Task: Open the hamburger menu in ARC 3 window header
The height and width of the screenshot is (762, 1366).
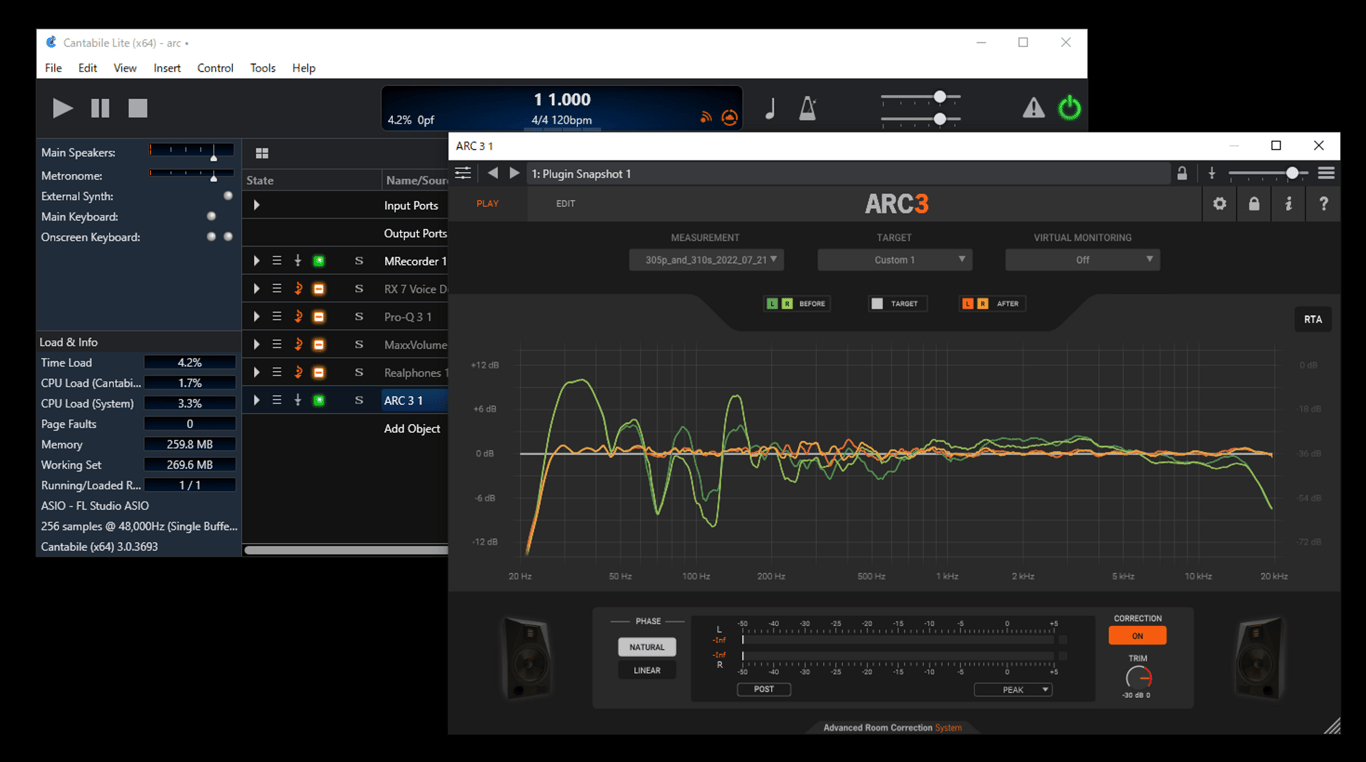Action: [1326, 173]
